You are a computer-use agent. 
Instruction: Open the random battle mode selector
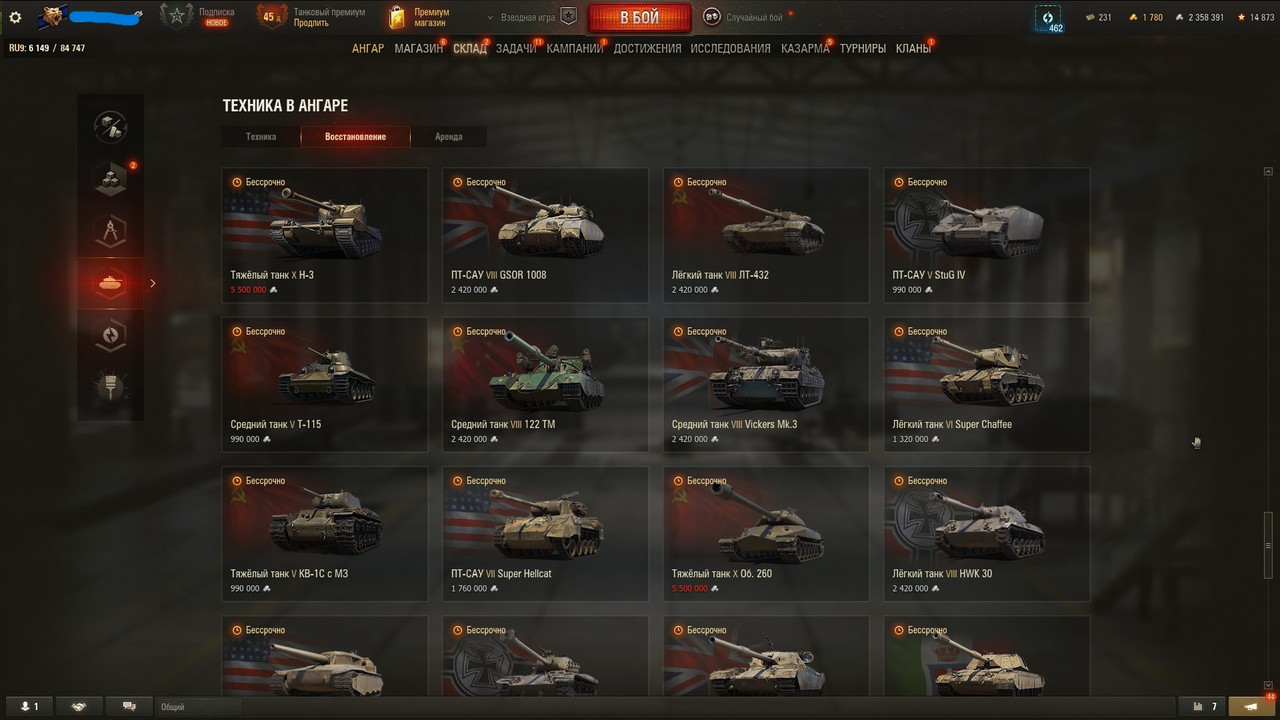(746, 17)
